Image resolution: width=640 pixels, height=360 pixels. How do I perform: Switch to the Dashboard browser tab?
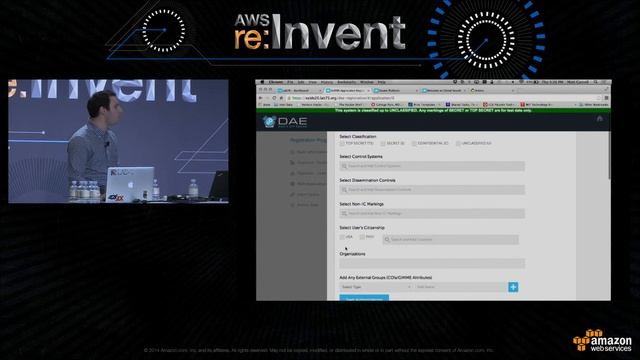click(x=299, y=90)
